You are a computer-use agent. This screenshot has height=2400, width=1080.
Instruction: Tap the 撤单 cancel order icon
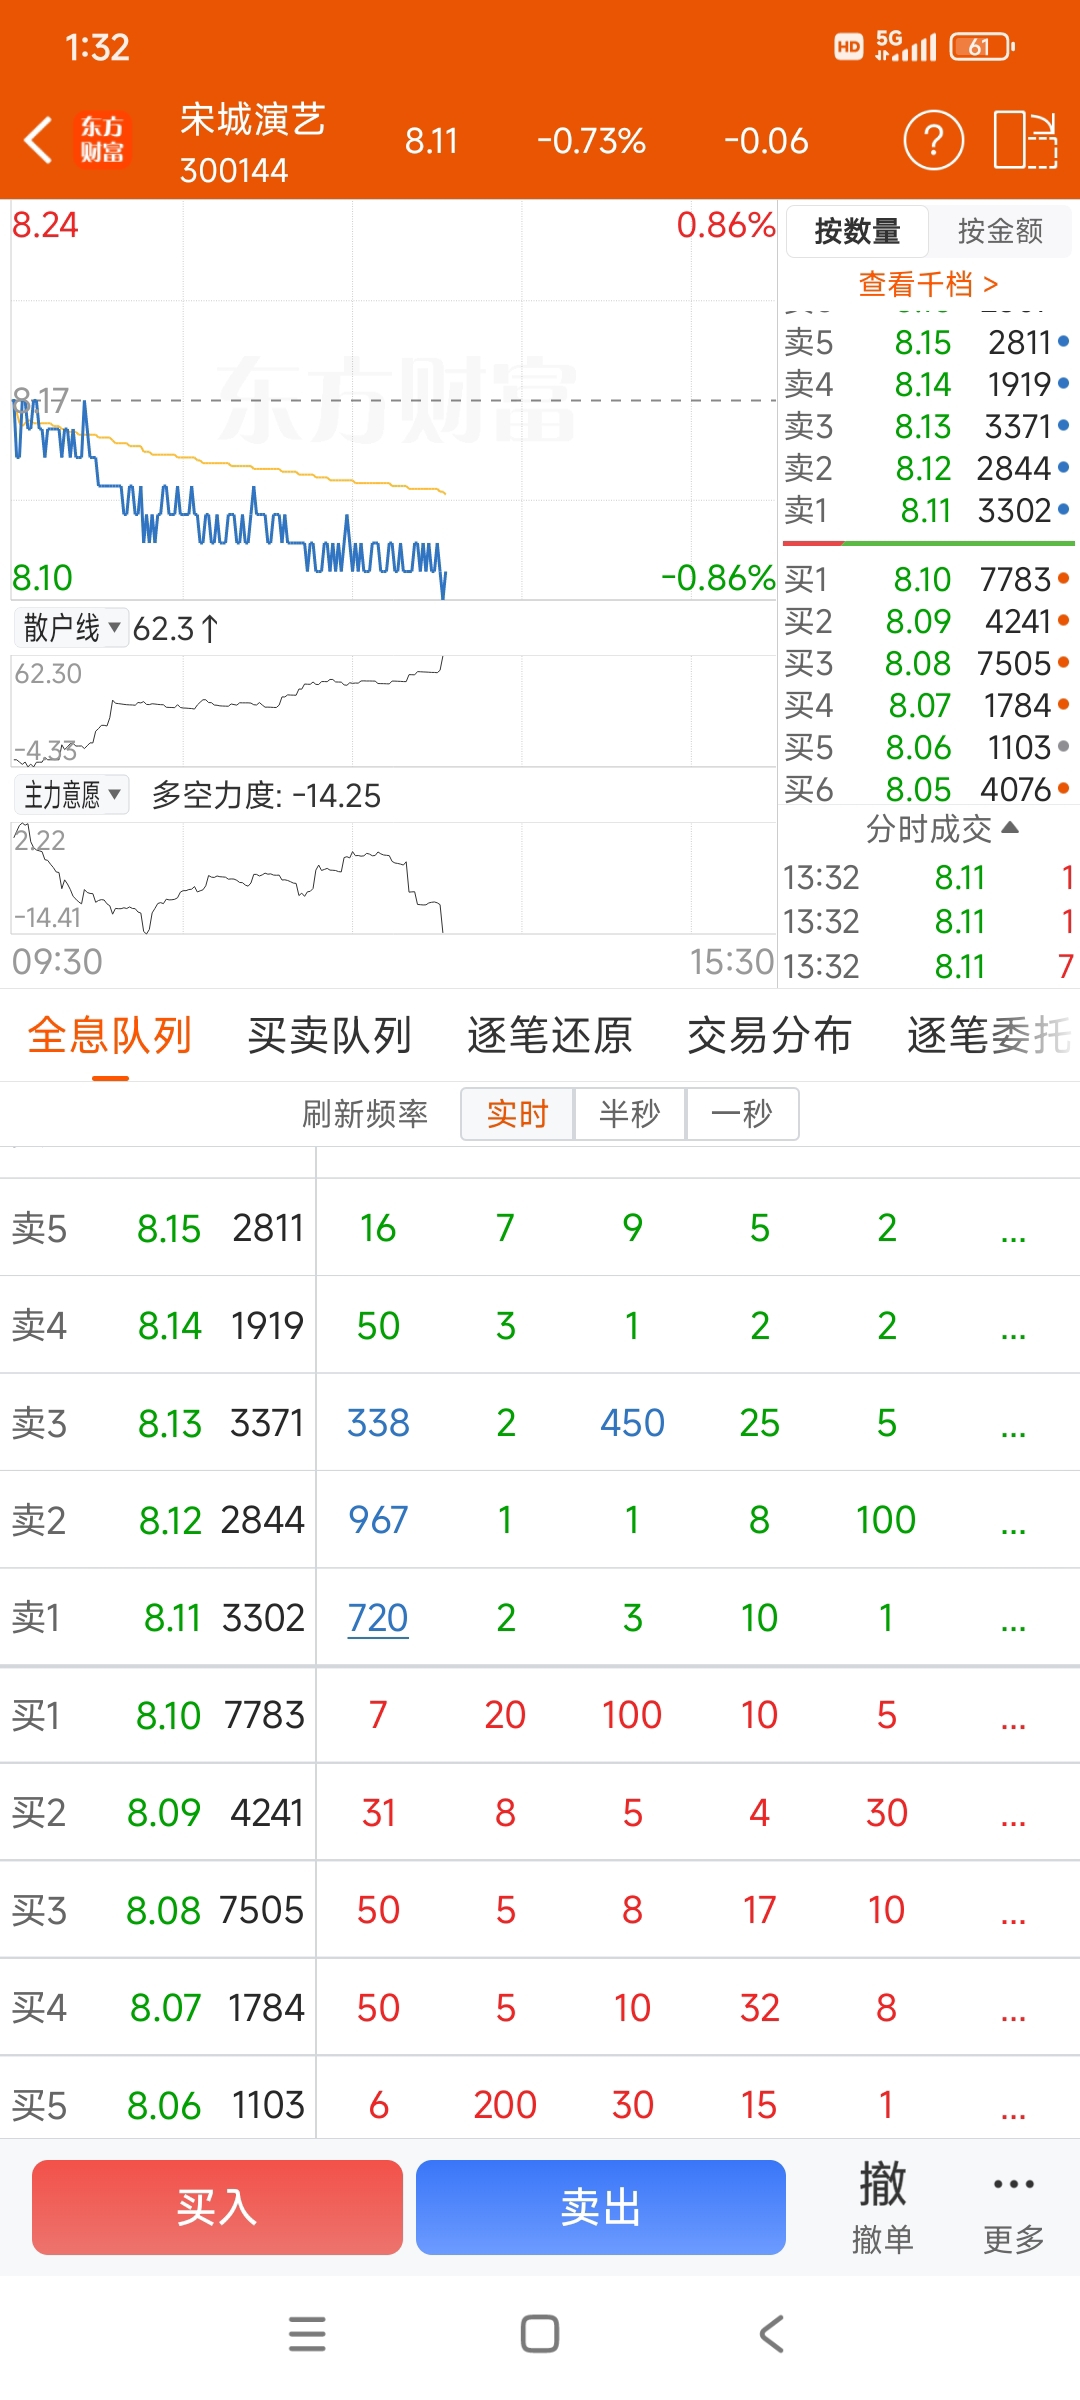coord(882,2207)
